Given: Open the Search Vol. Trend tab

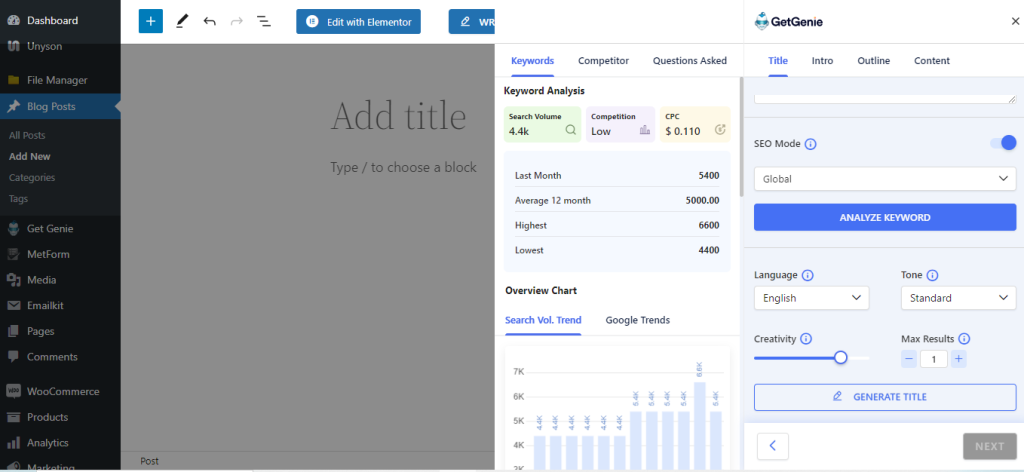Looking at the screenshot, I should pyautogui.click(x=543, y=320).
